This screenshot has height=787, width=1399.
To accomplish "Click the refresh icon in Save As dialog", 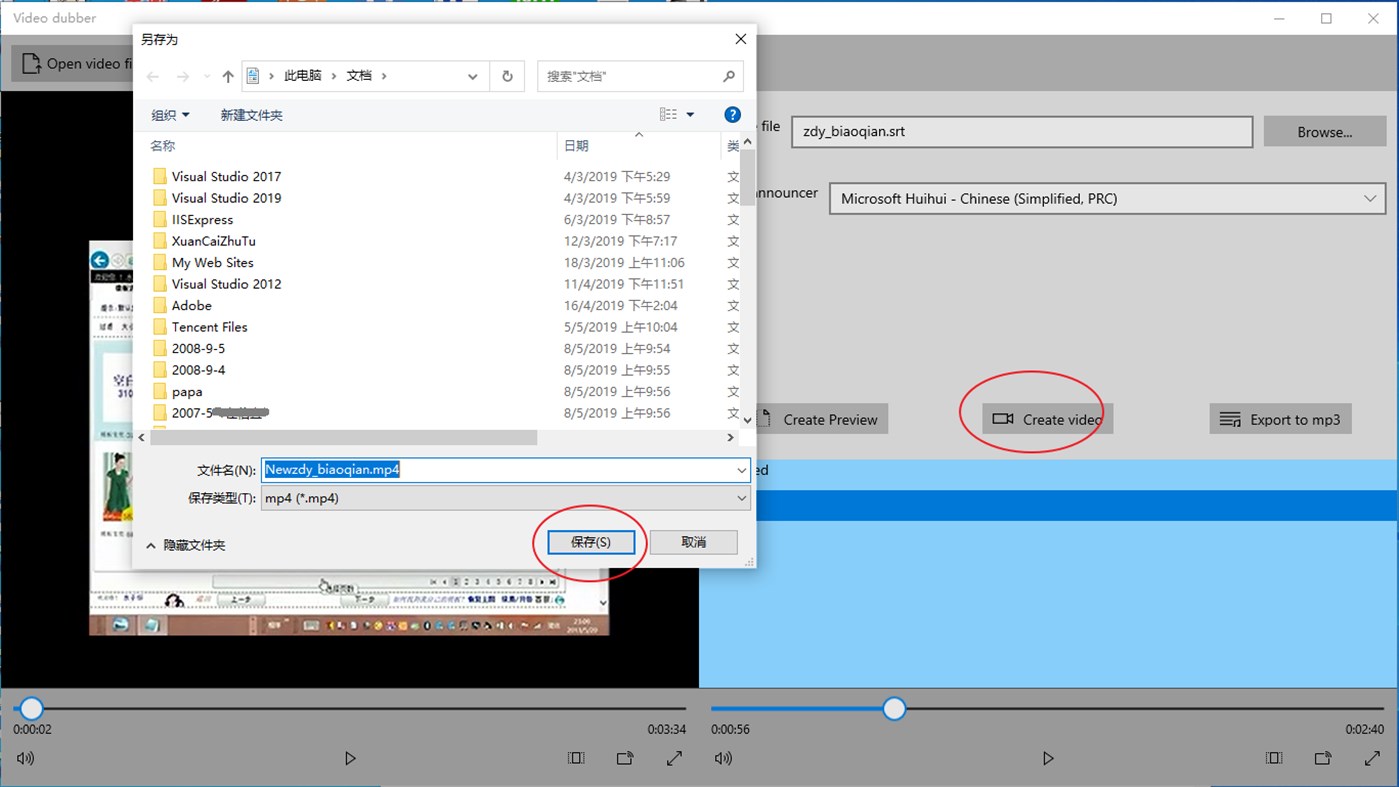I will (507, 75).
